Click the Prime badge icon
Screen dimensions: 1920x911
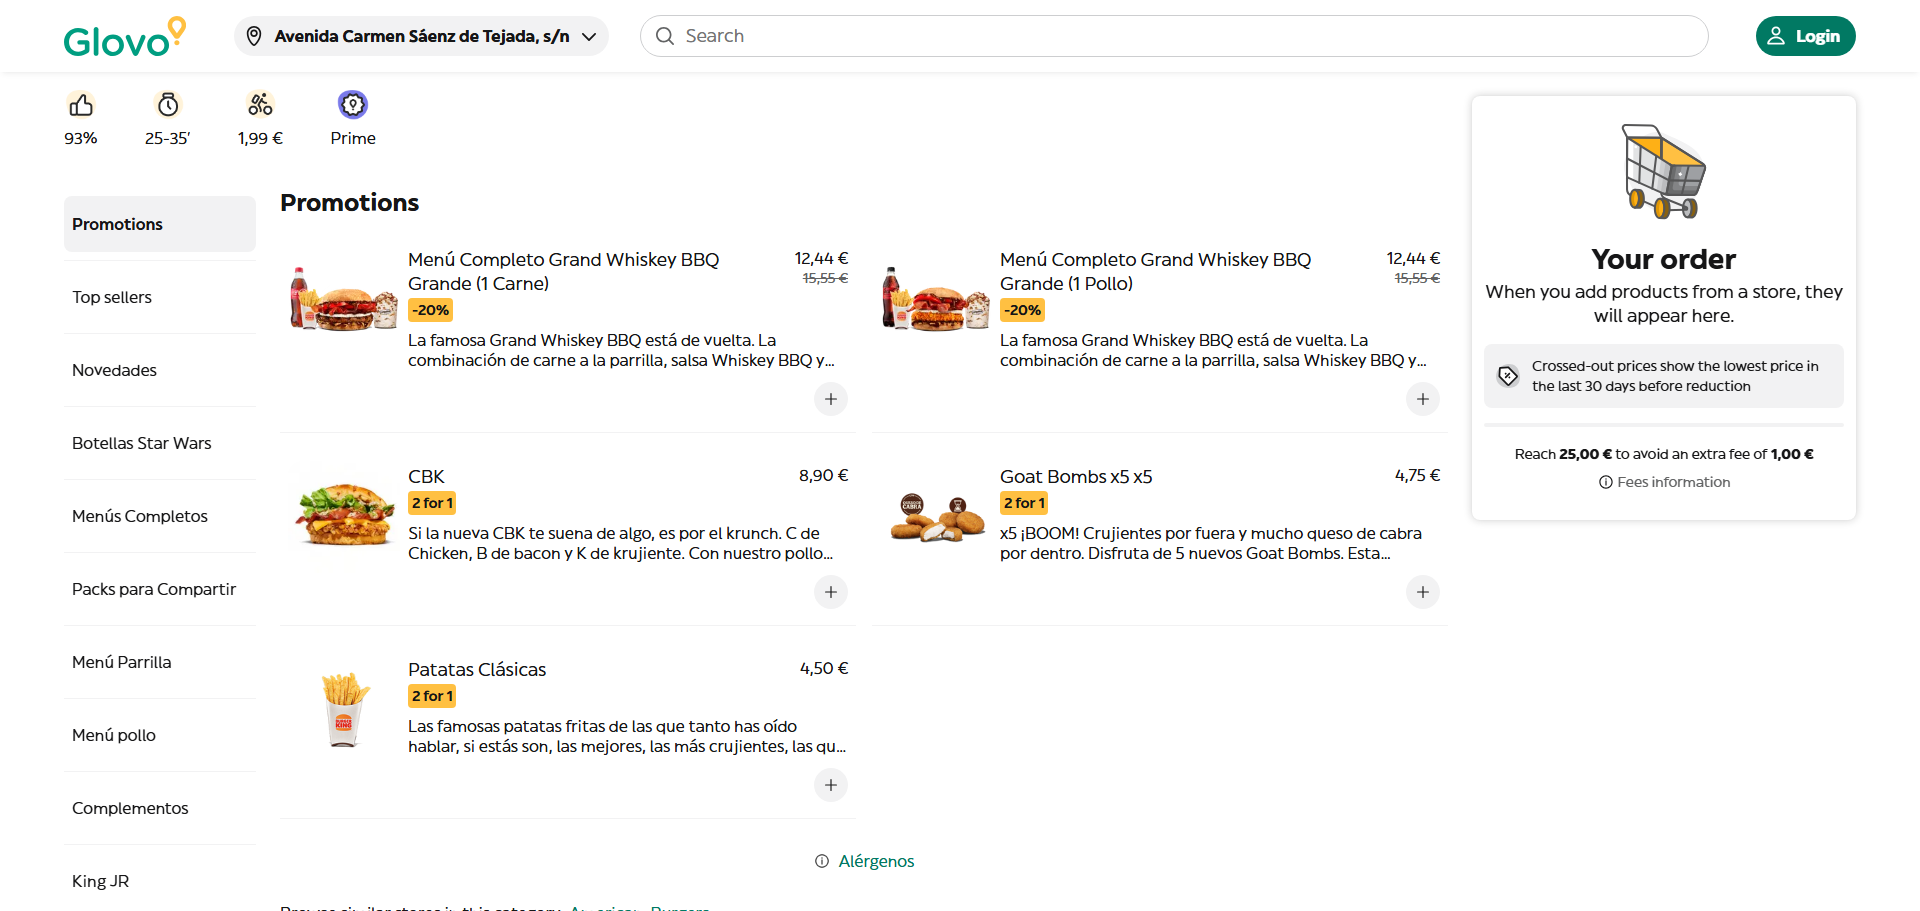click(x=353, y=105)
